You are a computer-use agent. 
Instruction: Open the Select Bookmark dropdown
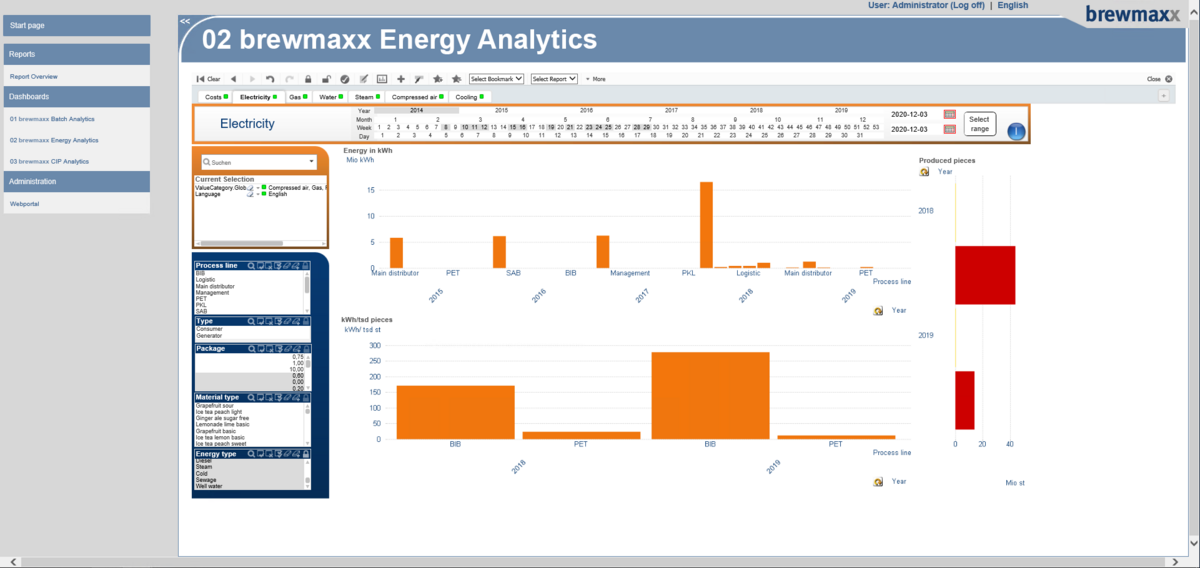[497, 79]
